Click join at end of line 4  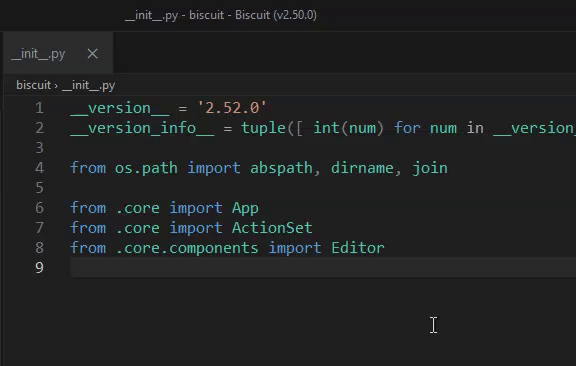(x=430, y=168)
